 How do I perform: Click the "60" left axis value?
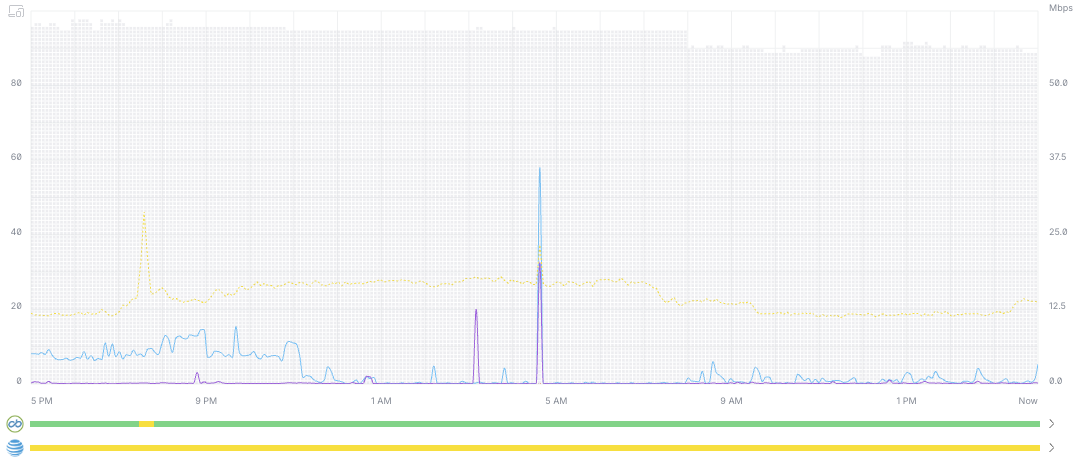tap(17, 157)
